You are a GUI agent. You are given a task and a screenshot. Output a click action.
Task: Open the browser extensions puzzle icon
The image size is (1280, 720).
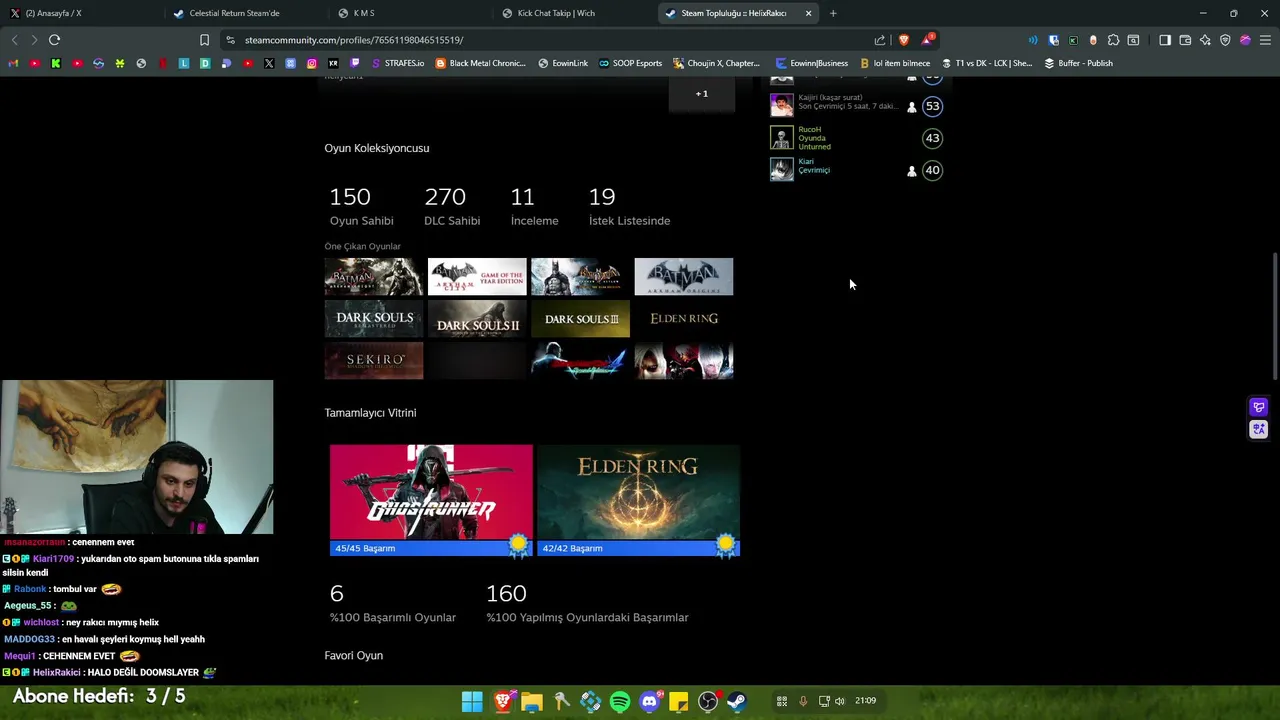1113,40
